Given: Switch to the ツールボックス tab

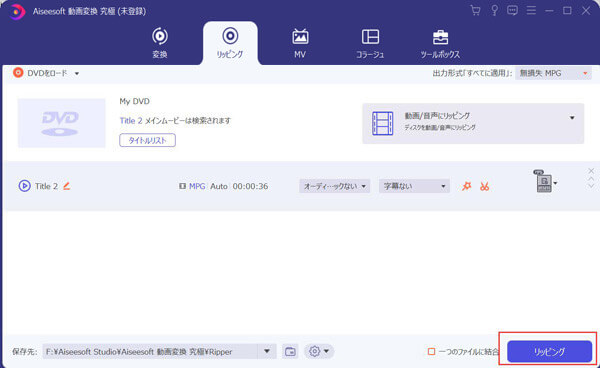Looking at the screenshot, I should click(440, 43).
